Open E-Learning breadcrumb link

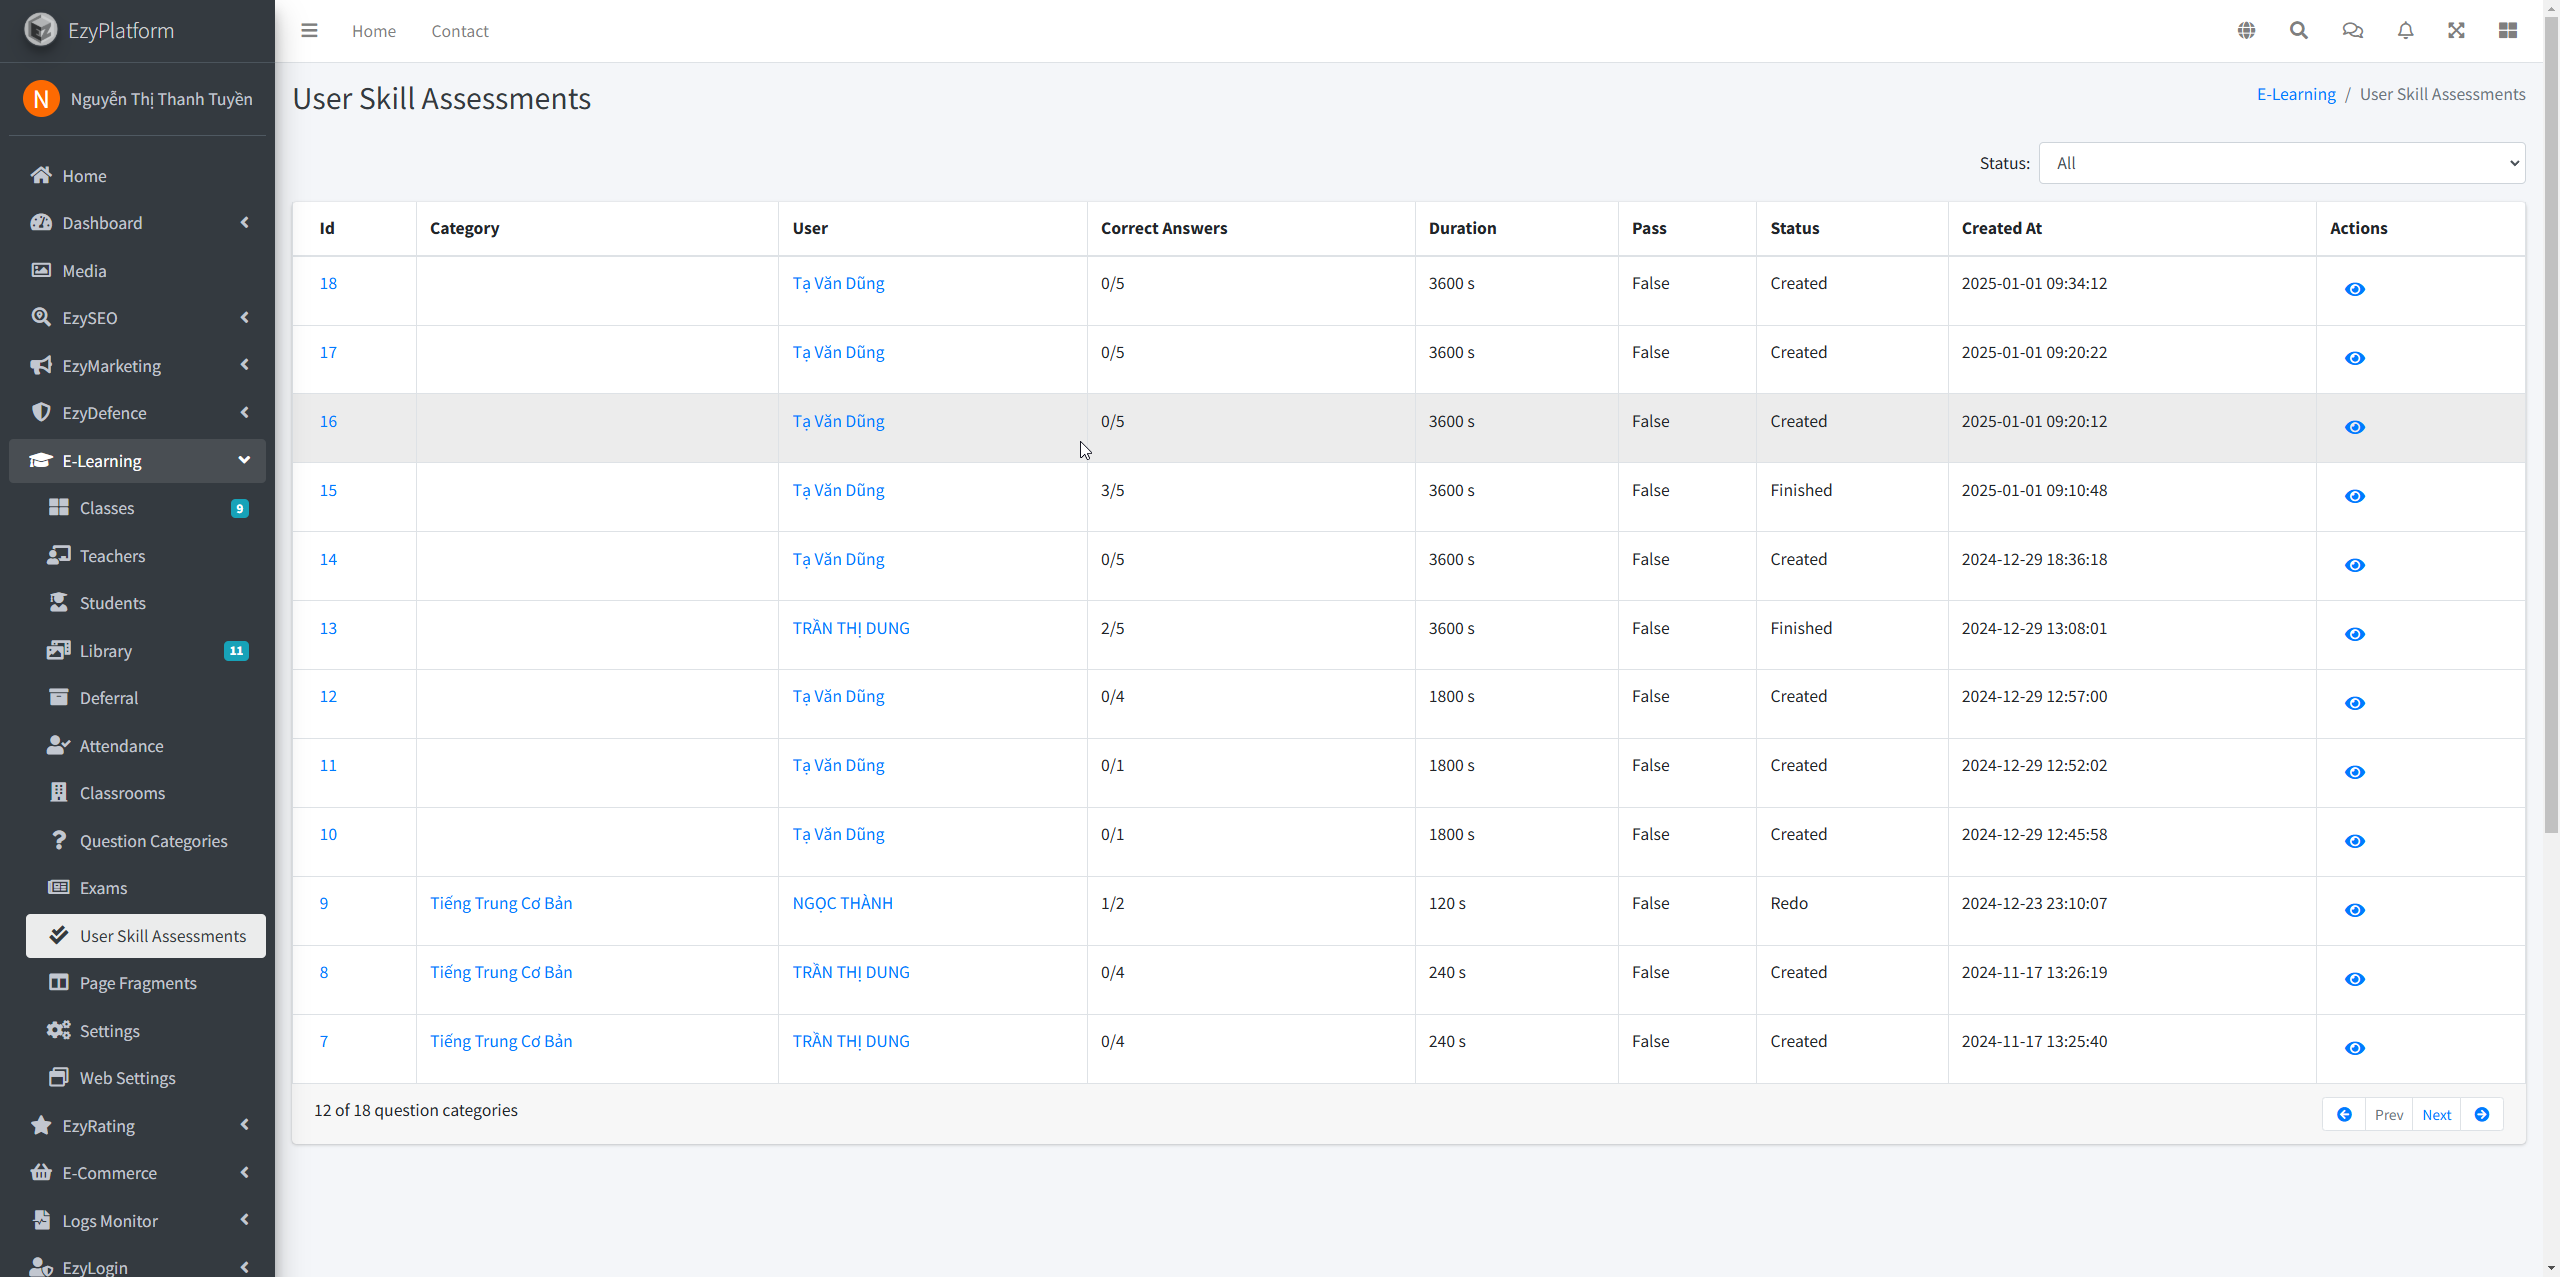[2295, 94]
